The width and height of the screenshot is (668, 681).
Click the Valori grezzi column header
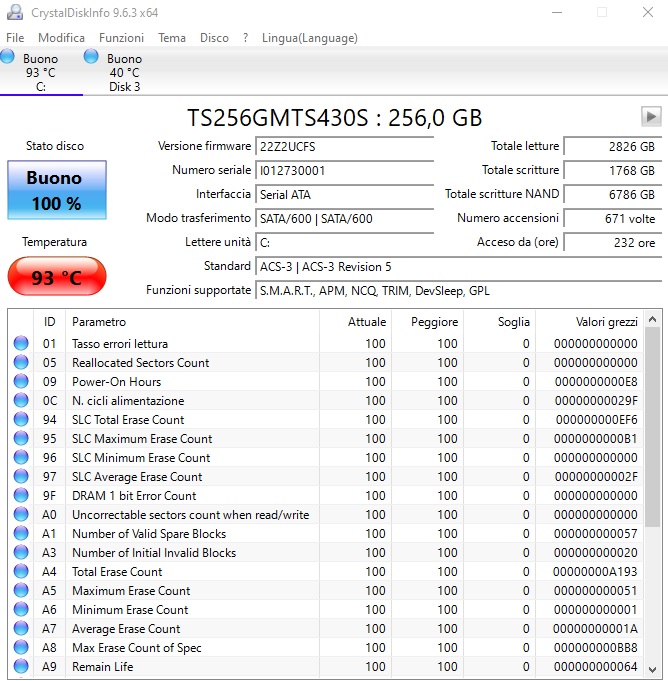click(590, 322)
